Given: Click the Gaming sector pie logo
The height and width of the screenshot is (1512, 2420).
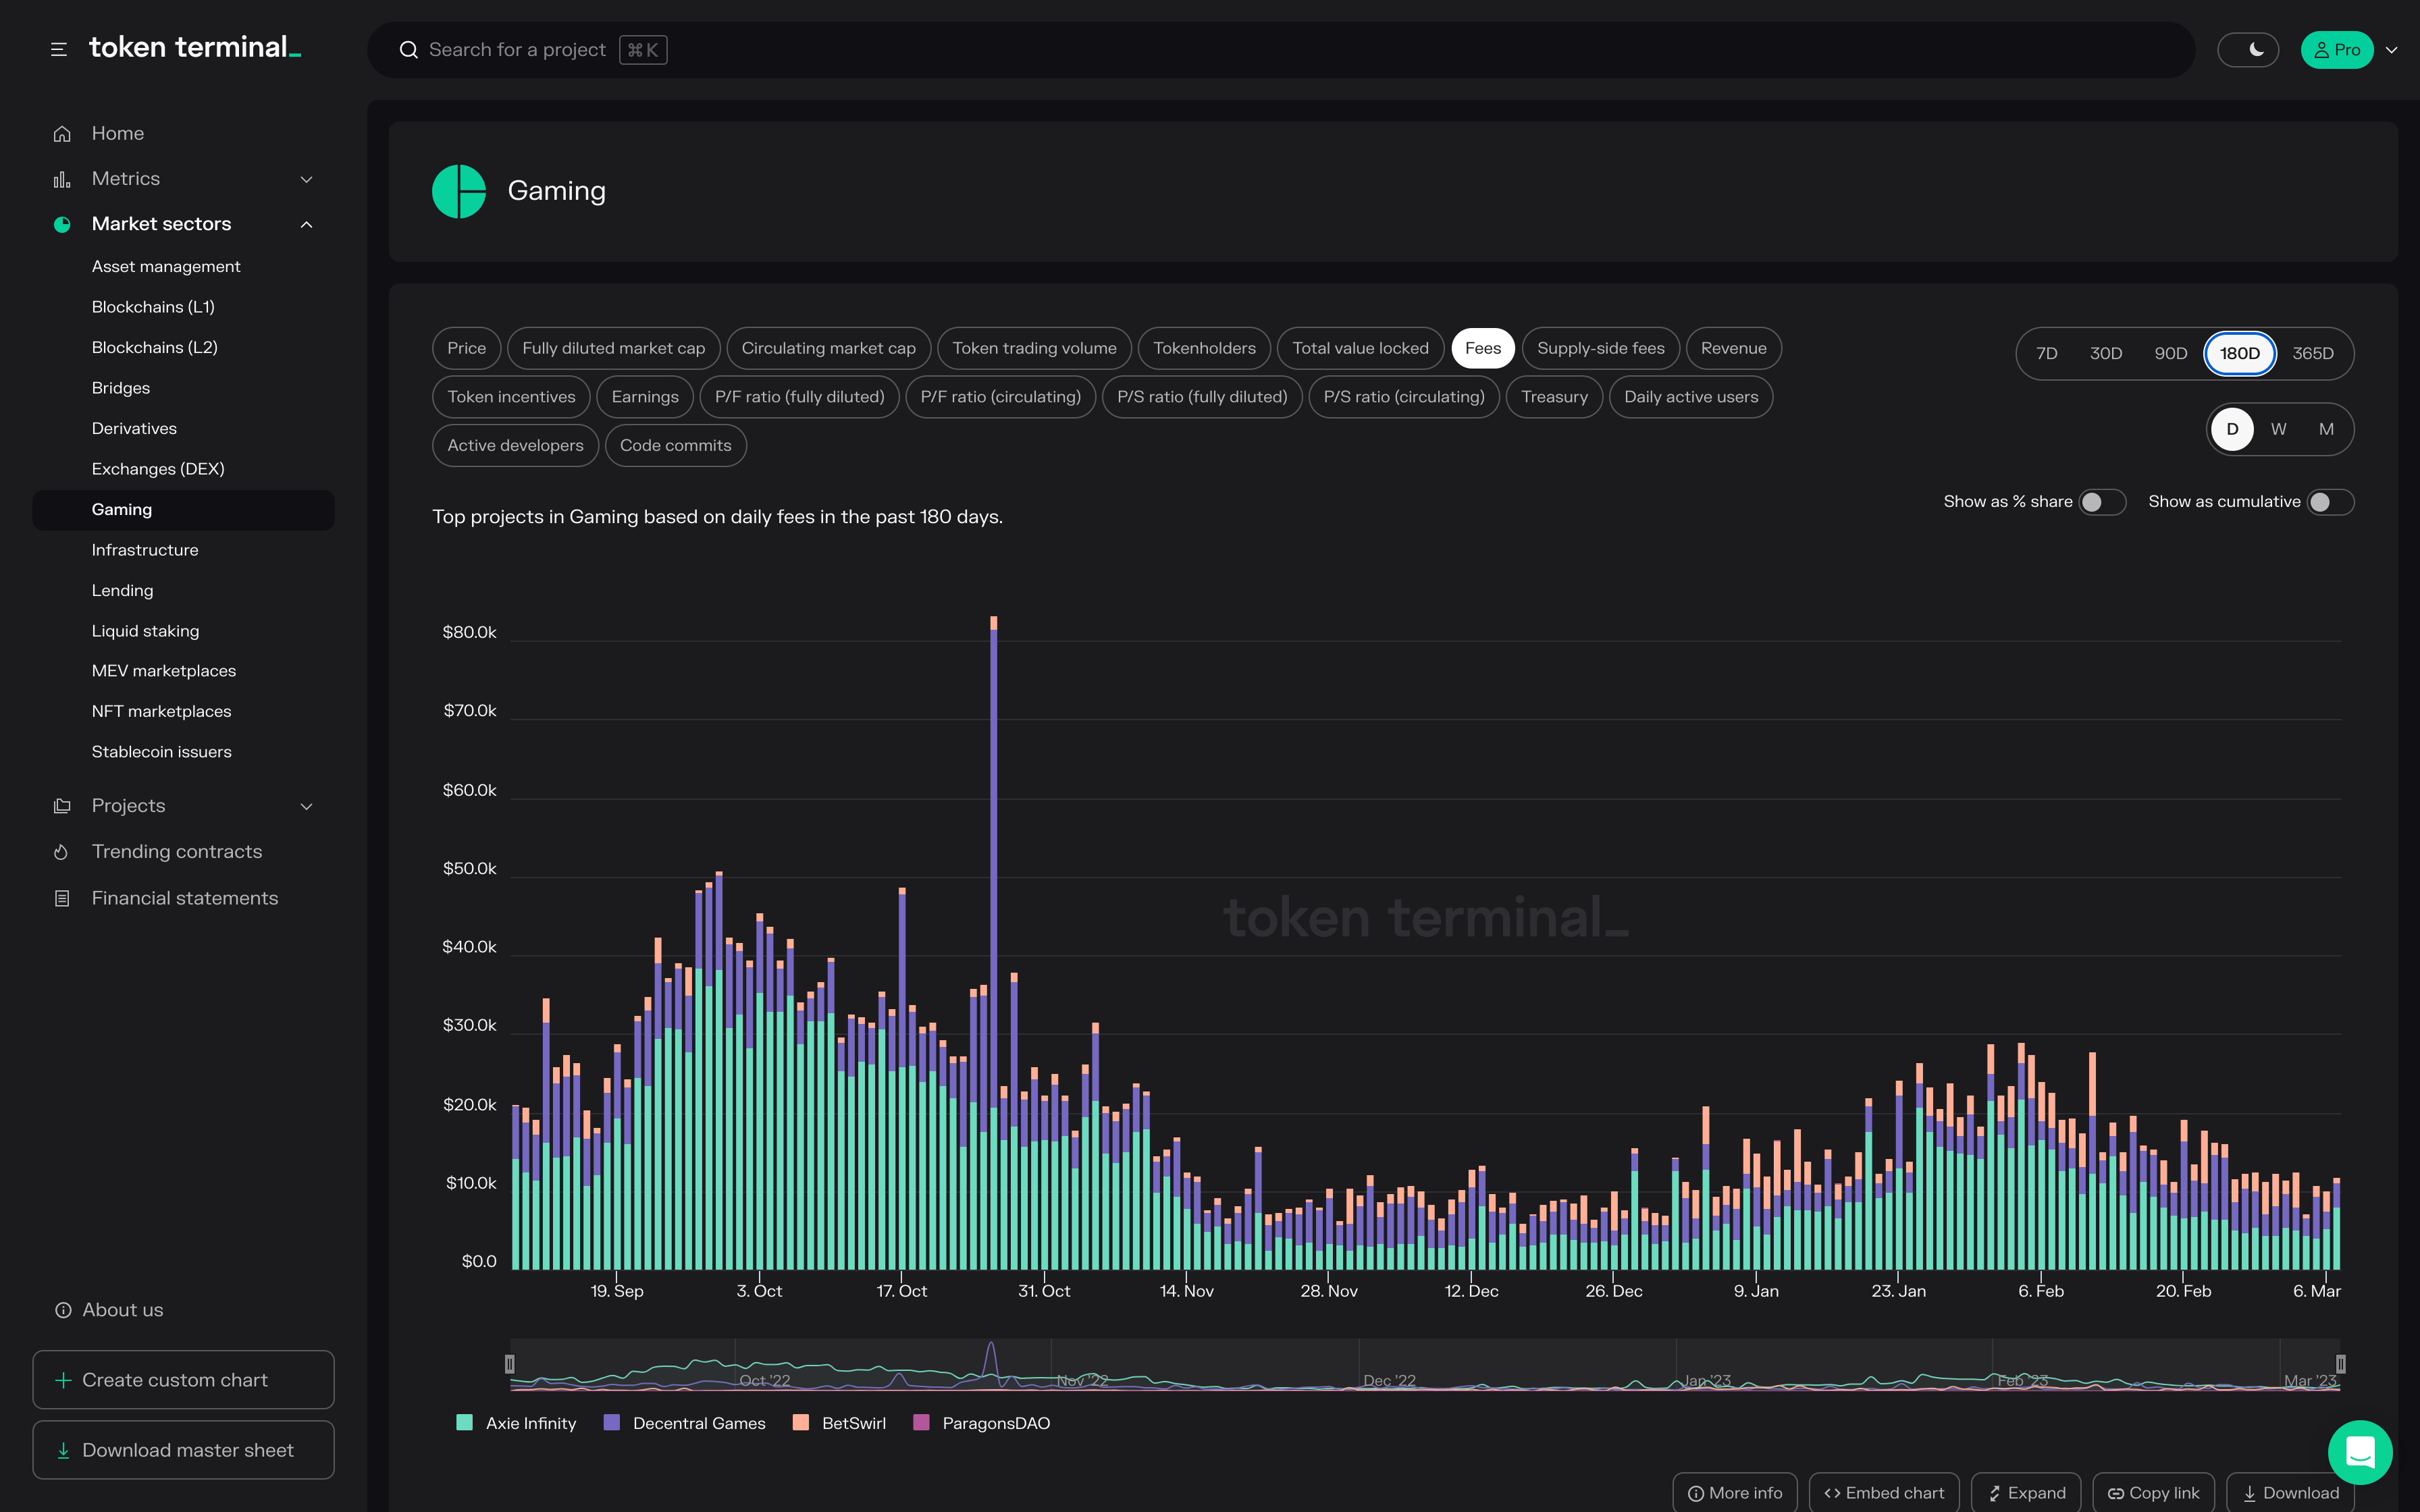Looking at the screenshot, I should (459, 191).
